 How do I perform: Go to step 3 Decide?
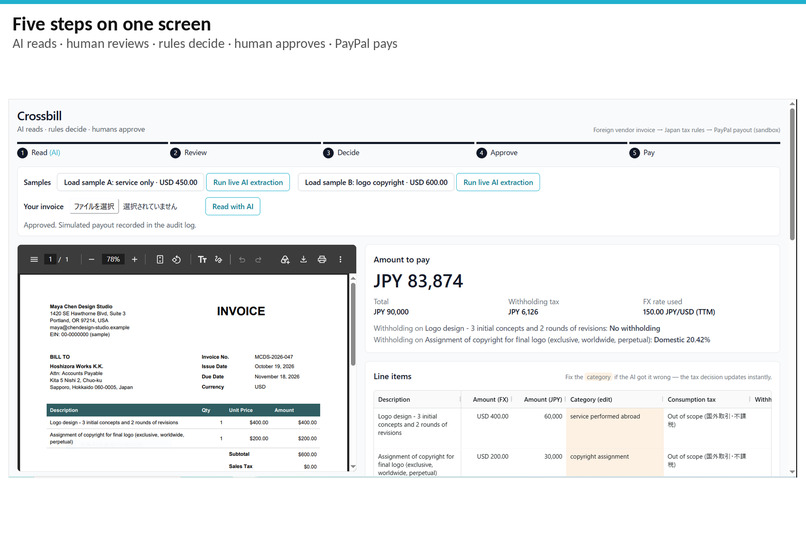(x=341, y=153)
